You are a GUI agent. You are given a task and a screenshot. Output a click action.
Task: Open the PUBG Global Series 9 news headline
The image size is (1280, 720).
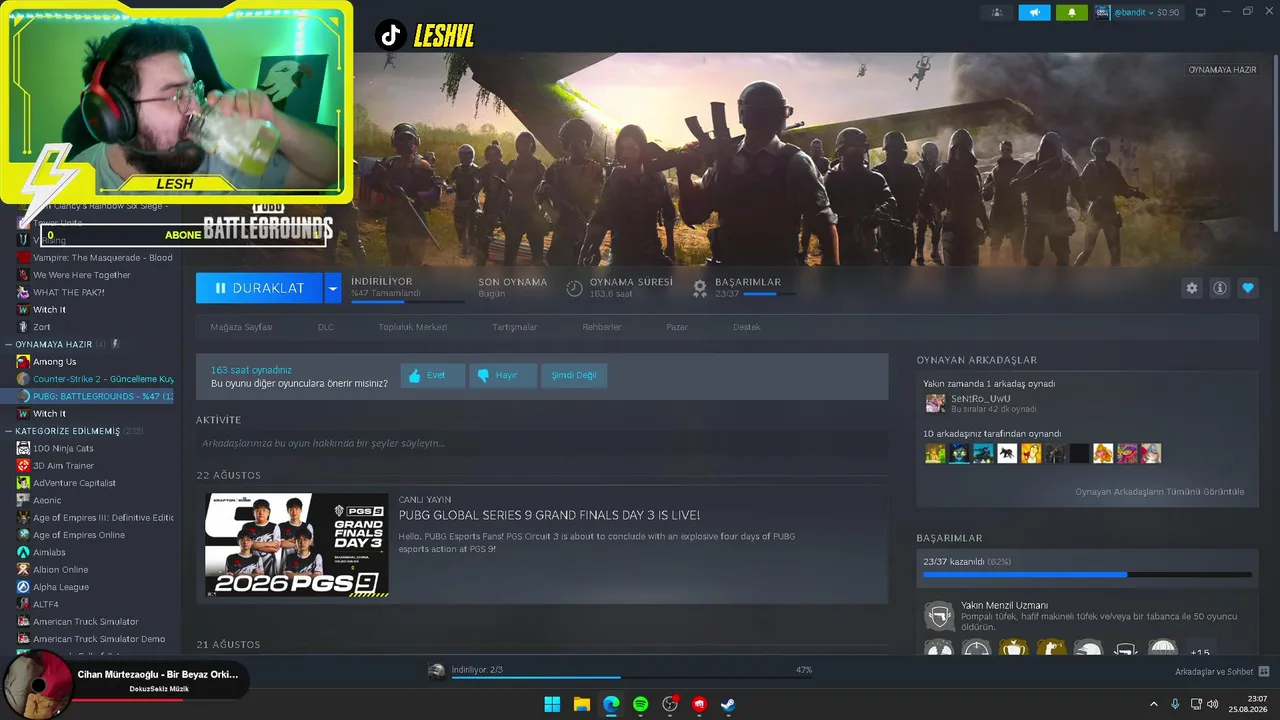pos(549,515)
